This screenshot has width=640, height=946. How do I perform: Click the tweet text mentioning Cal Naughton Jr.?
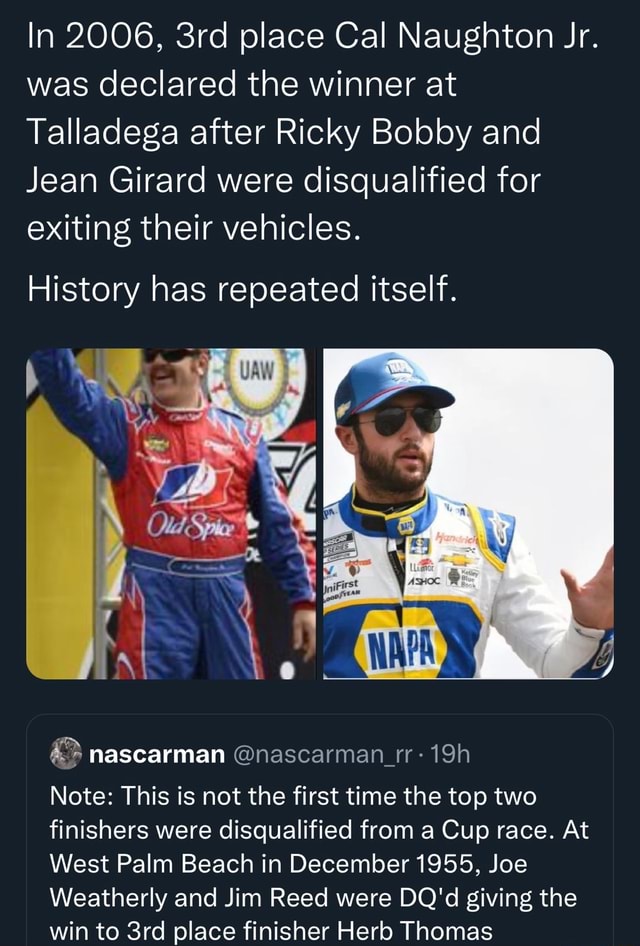313,37
